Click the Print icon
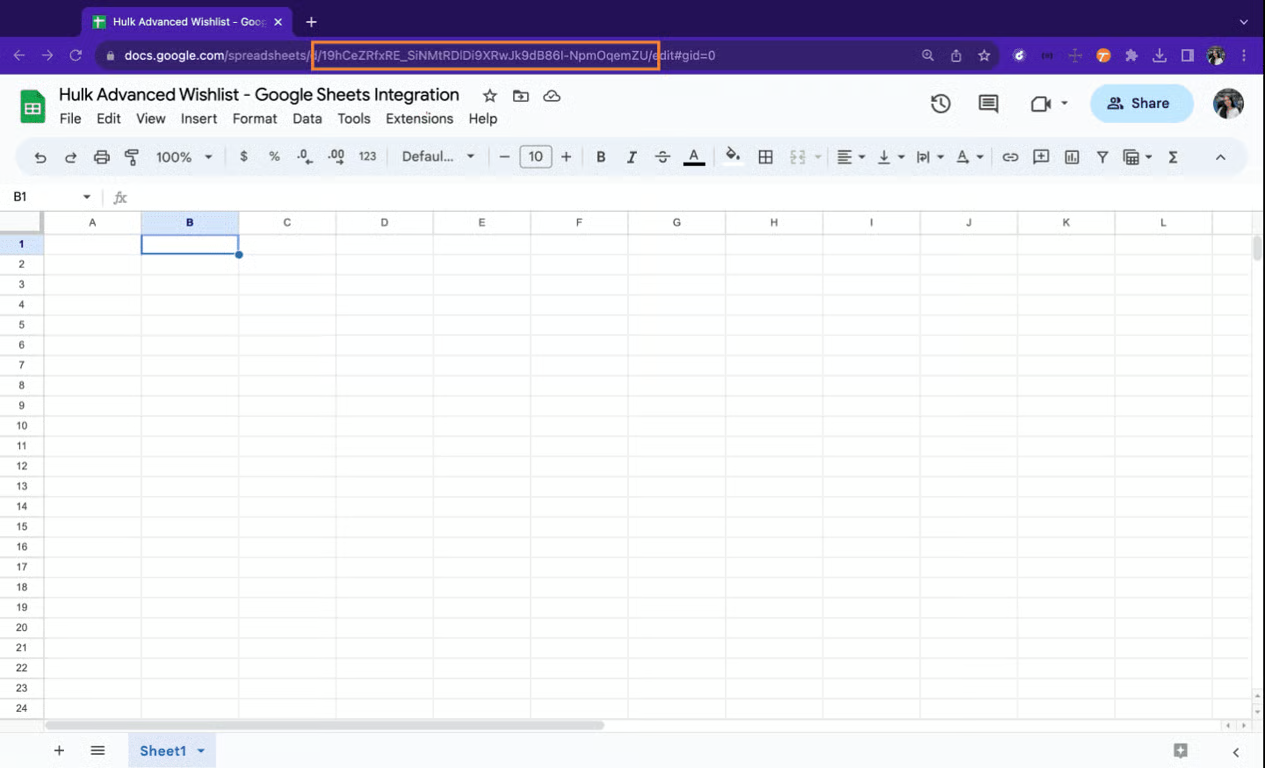The image size is (1265, 768). pyautogui.click(x=101, y=157)
